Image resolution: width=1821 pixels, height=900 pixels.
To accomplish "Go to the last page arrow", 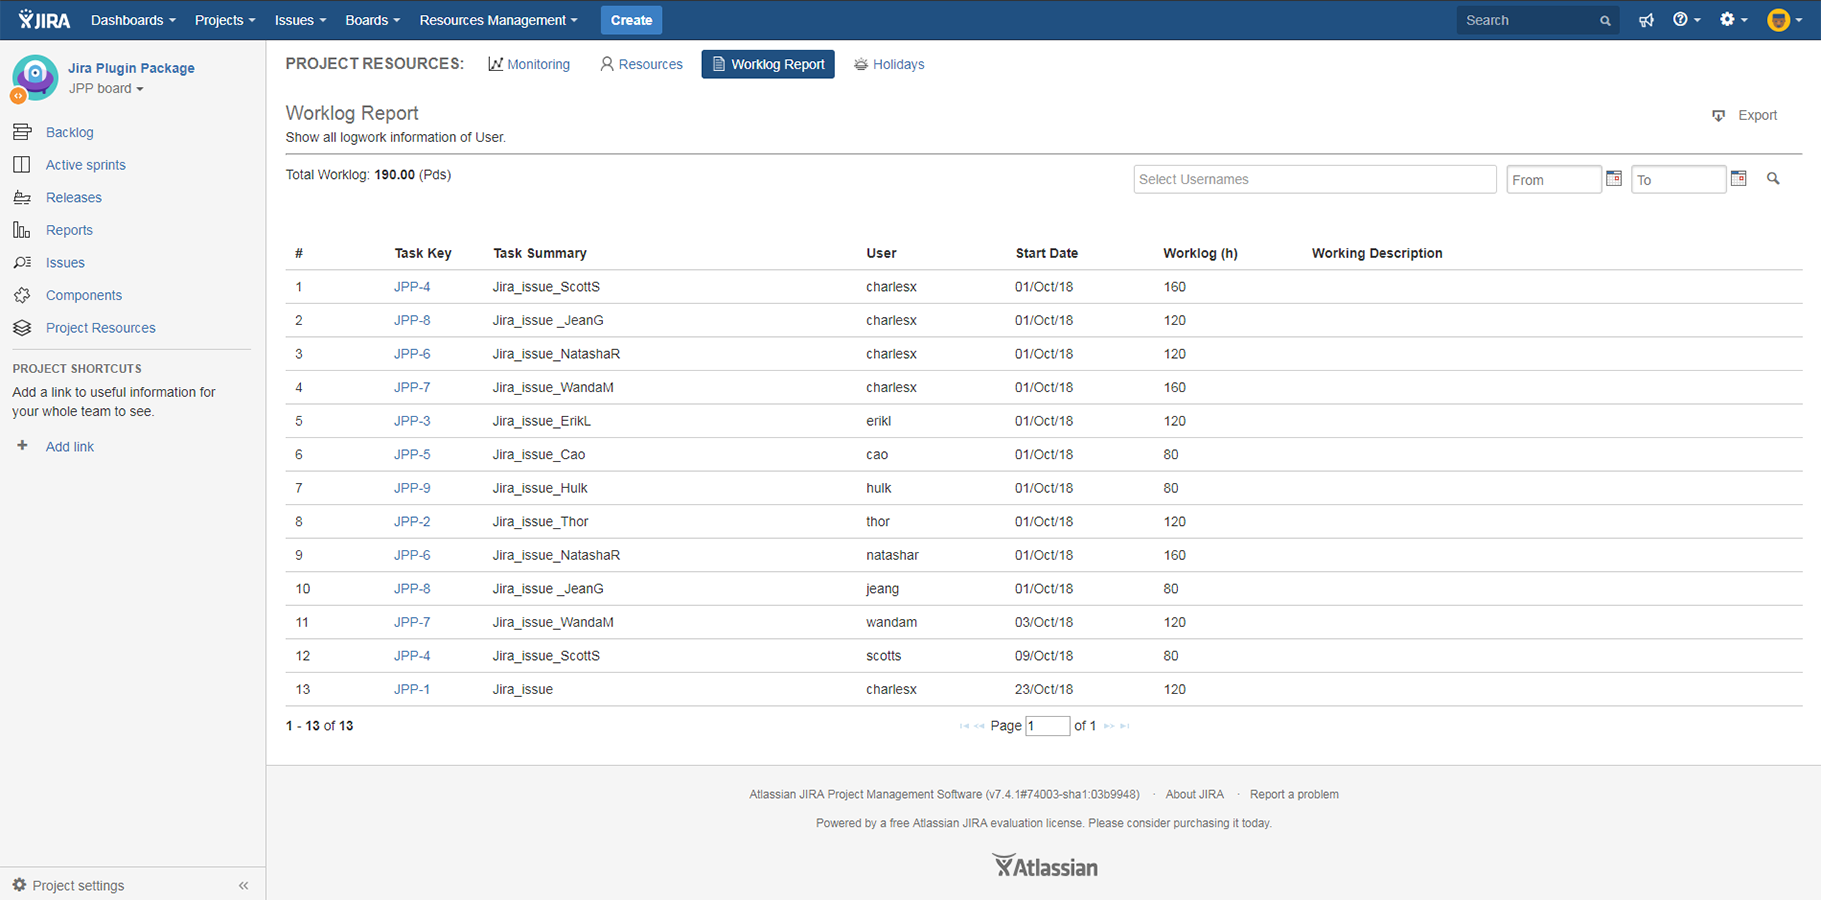I will 1125,726.
